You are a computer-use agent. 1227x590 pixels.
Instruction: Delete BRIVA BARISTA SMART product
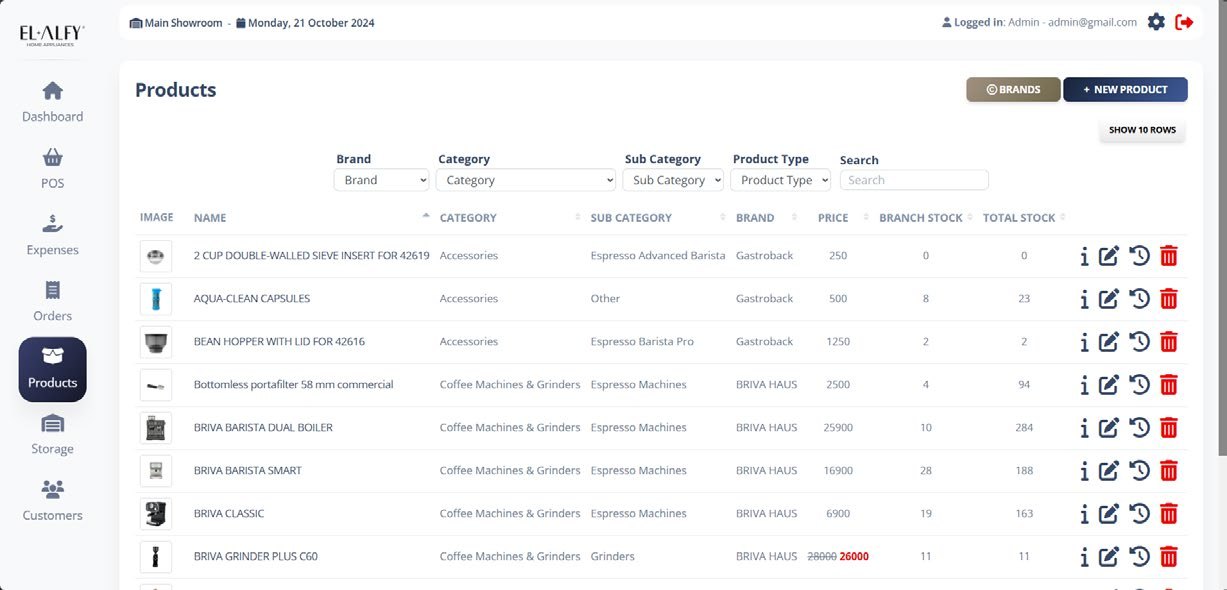click(x=1168, y=471)
